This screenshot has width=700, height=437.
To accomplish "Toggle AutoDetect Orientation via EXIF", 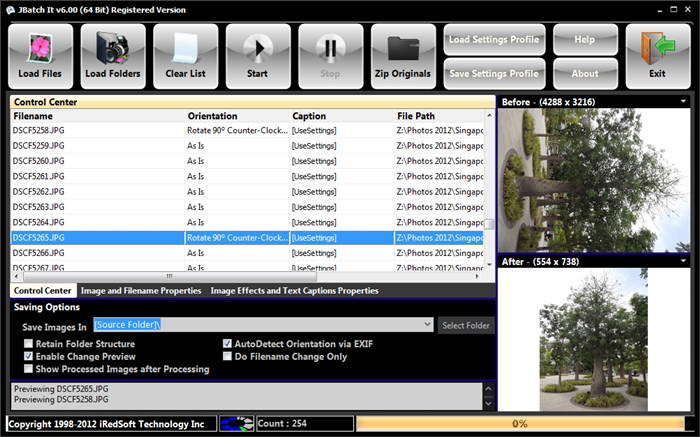I will click(x=227, y=344).
